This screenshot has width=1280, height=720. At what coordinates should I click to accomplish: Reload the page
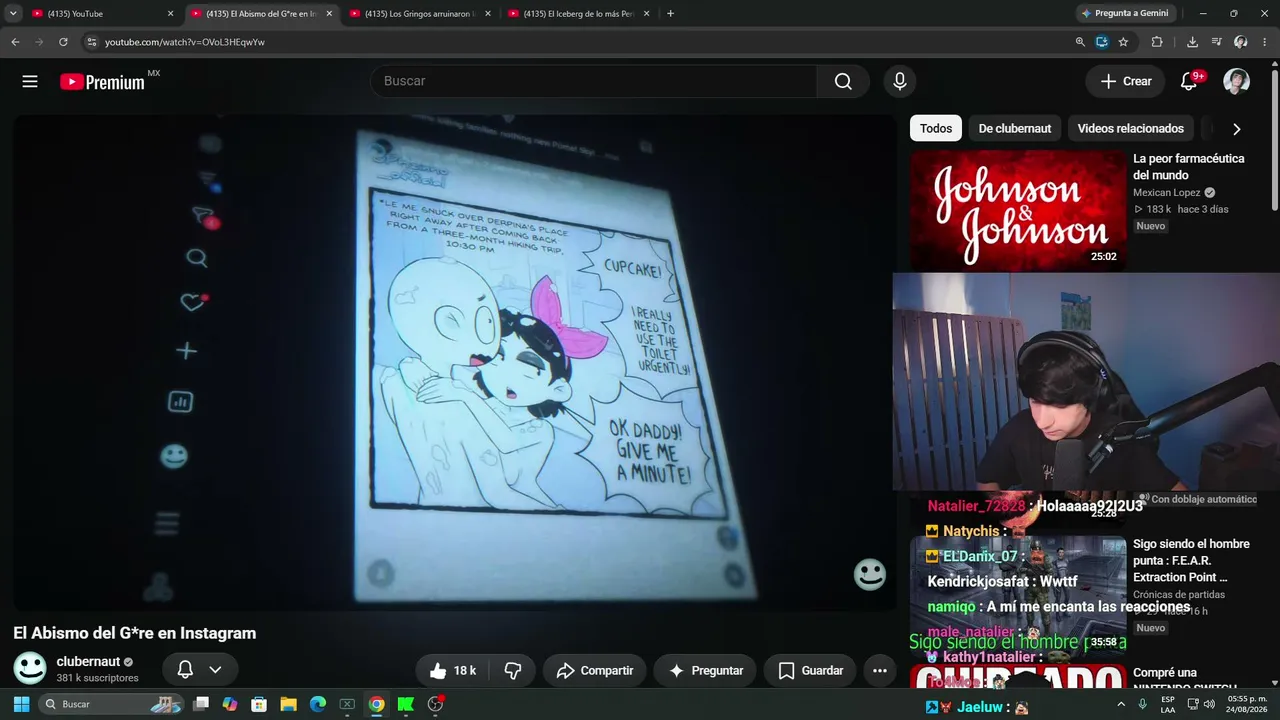[63, 42]
